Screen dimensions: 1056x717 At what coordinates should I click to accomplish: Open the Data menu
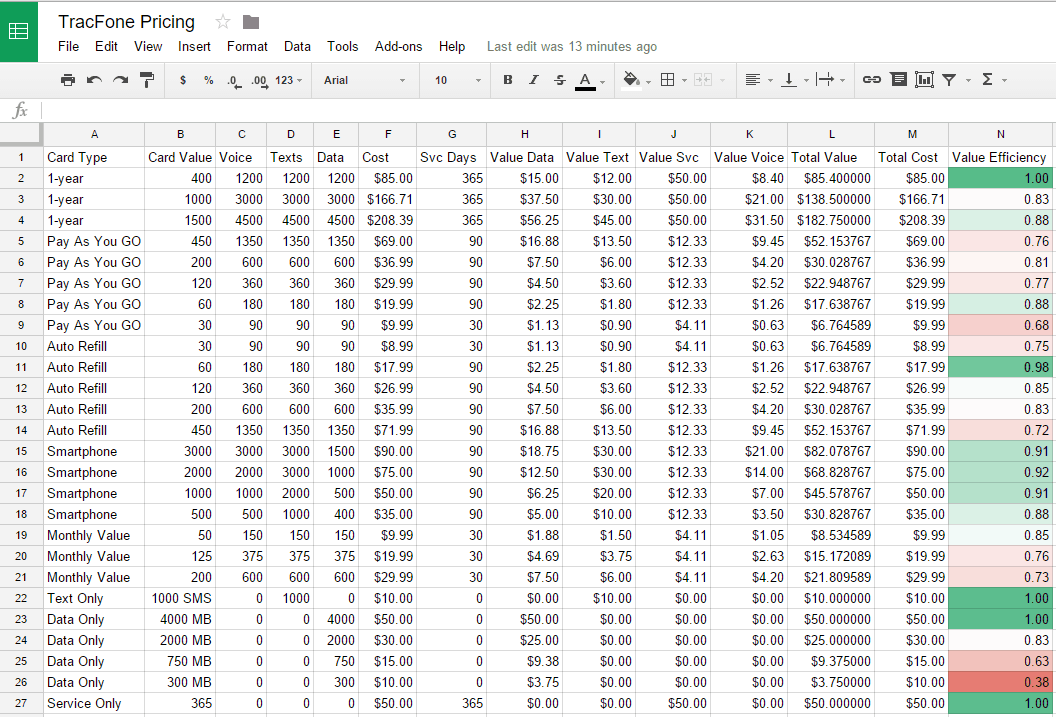click(297, 46)
